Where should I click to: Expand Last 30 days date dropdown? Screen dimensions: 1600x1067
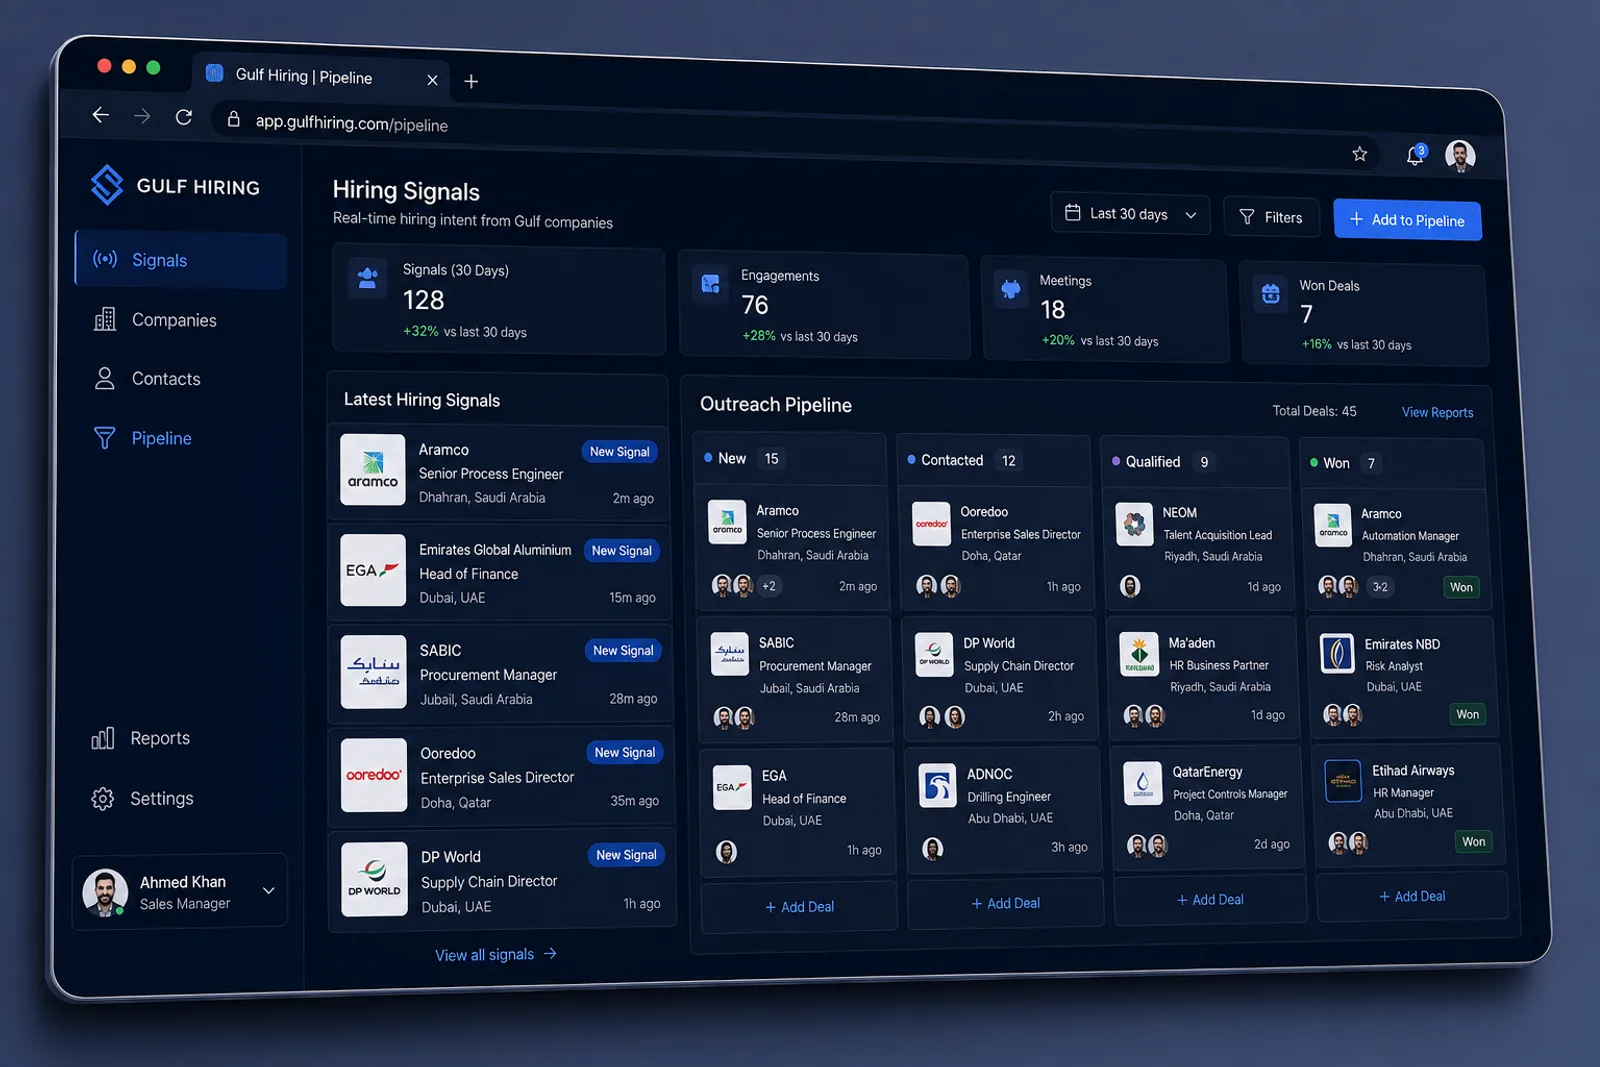(1130, 214)
